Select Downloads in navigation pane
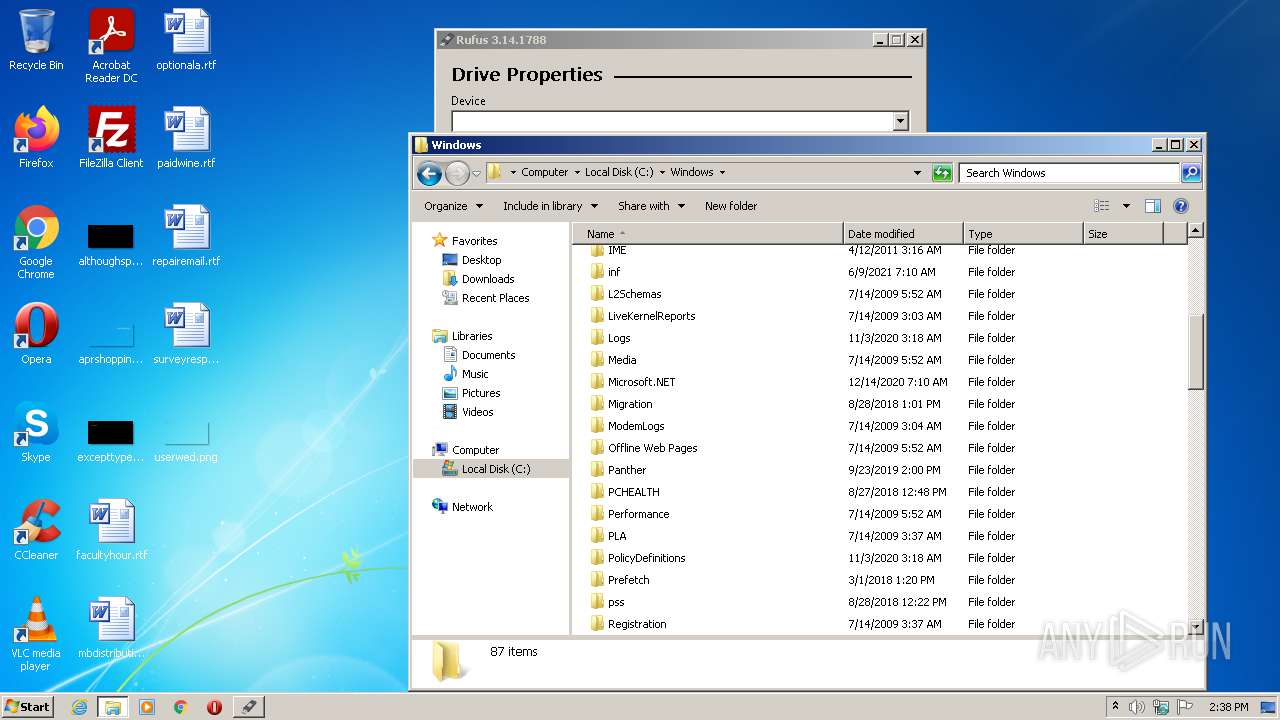1280x720 pixels. coord(488,279)
